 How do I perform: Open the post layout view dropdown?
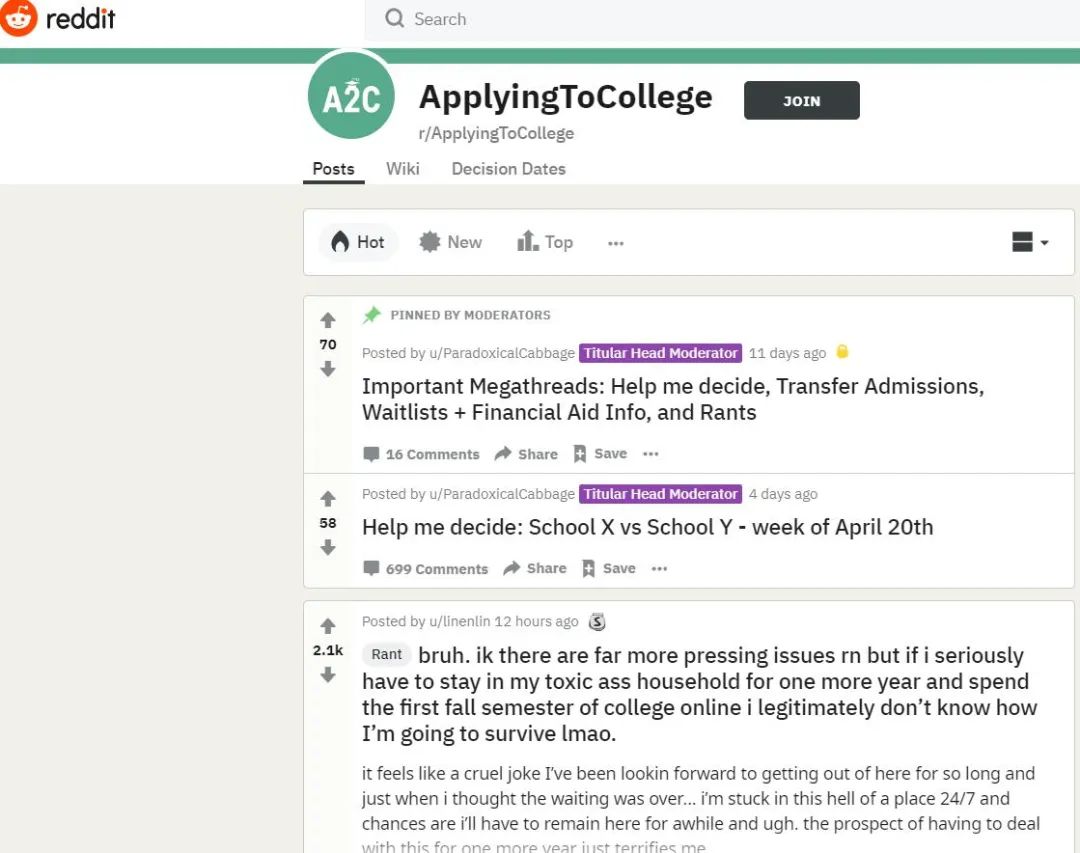tap(1030, 241)
